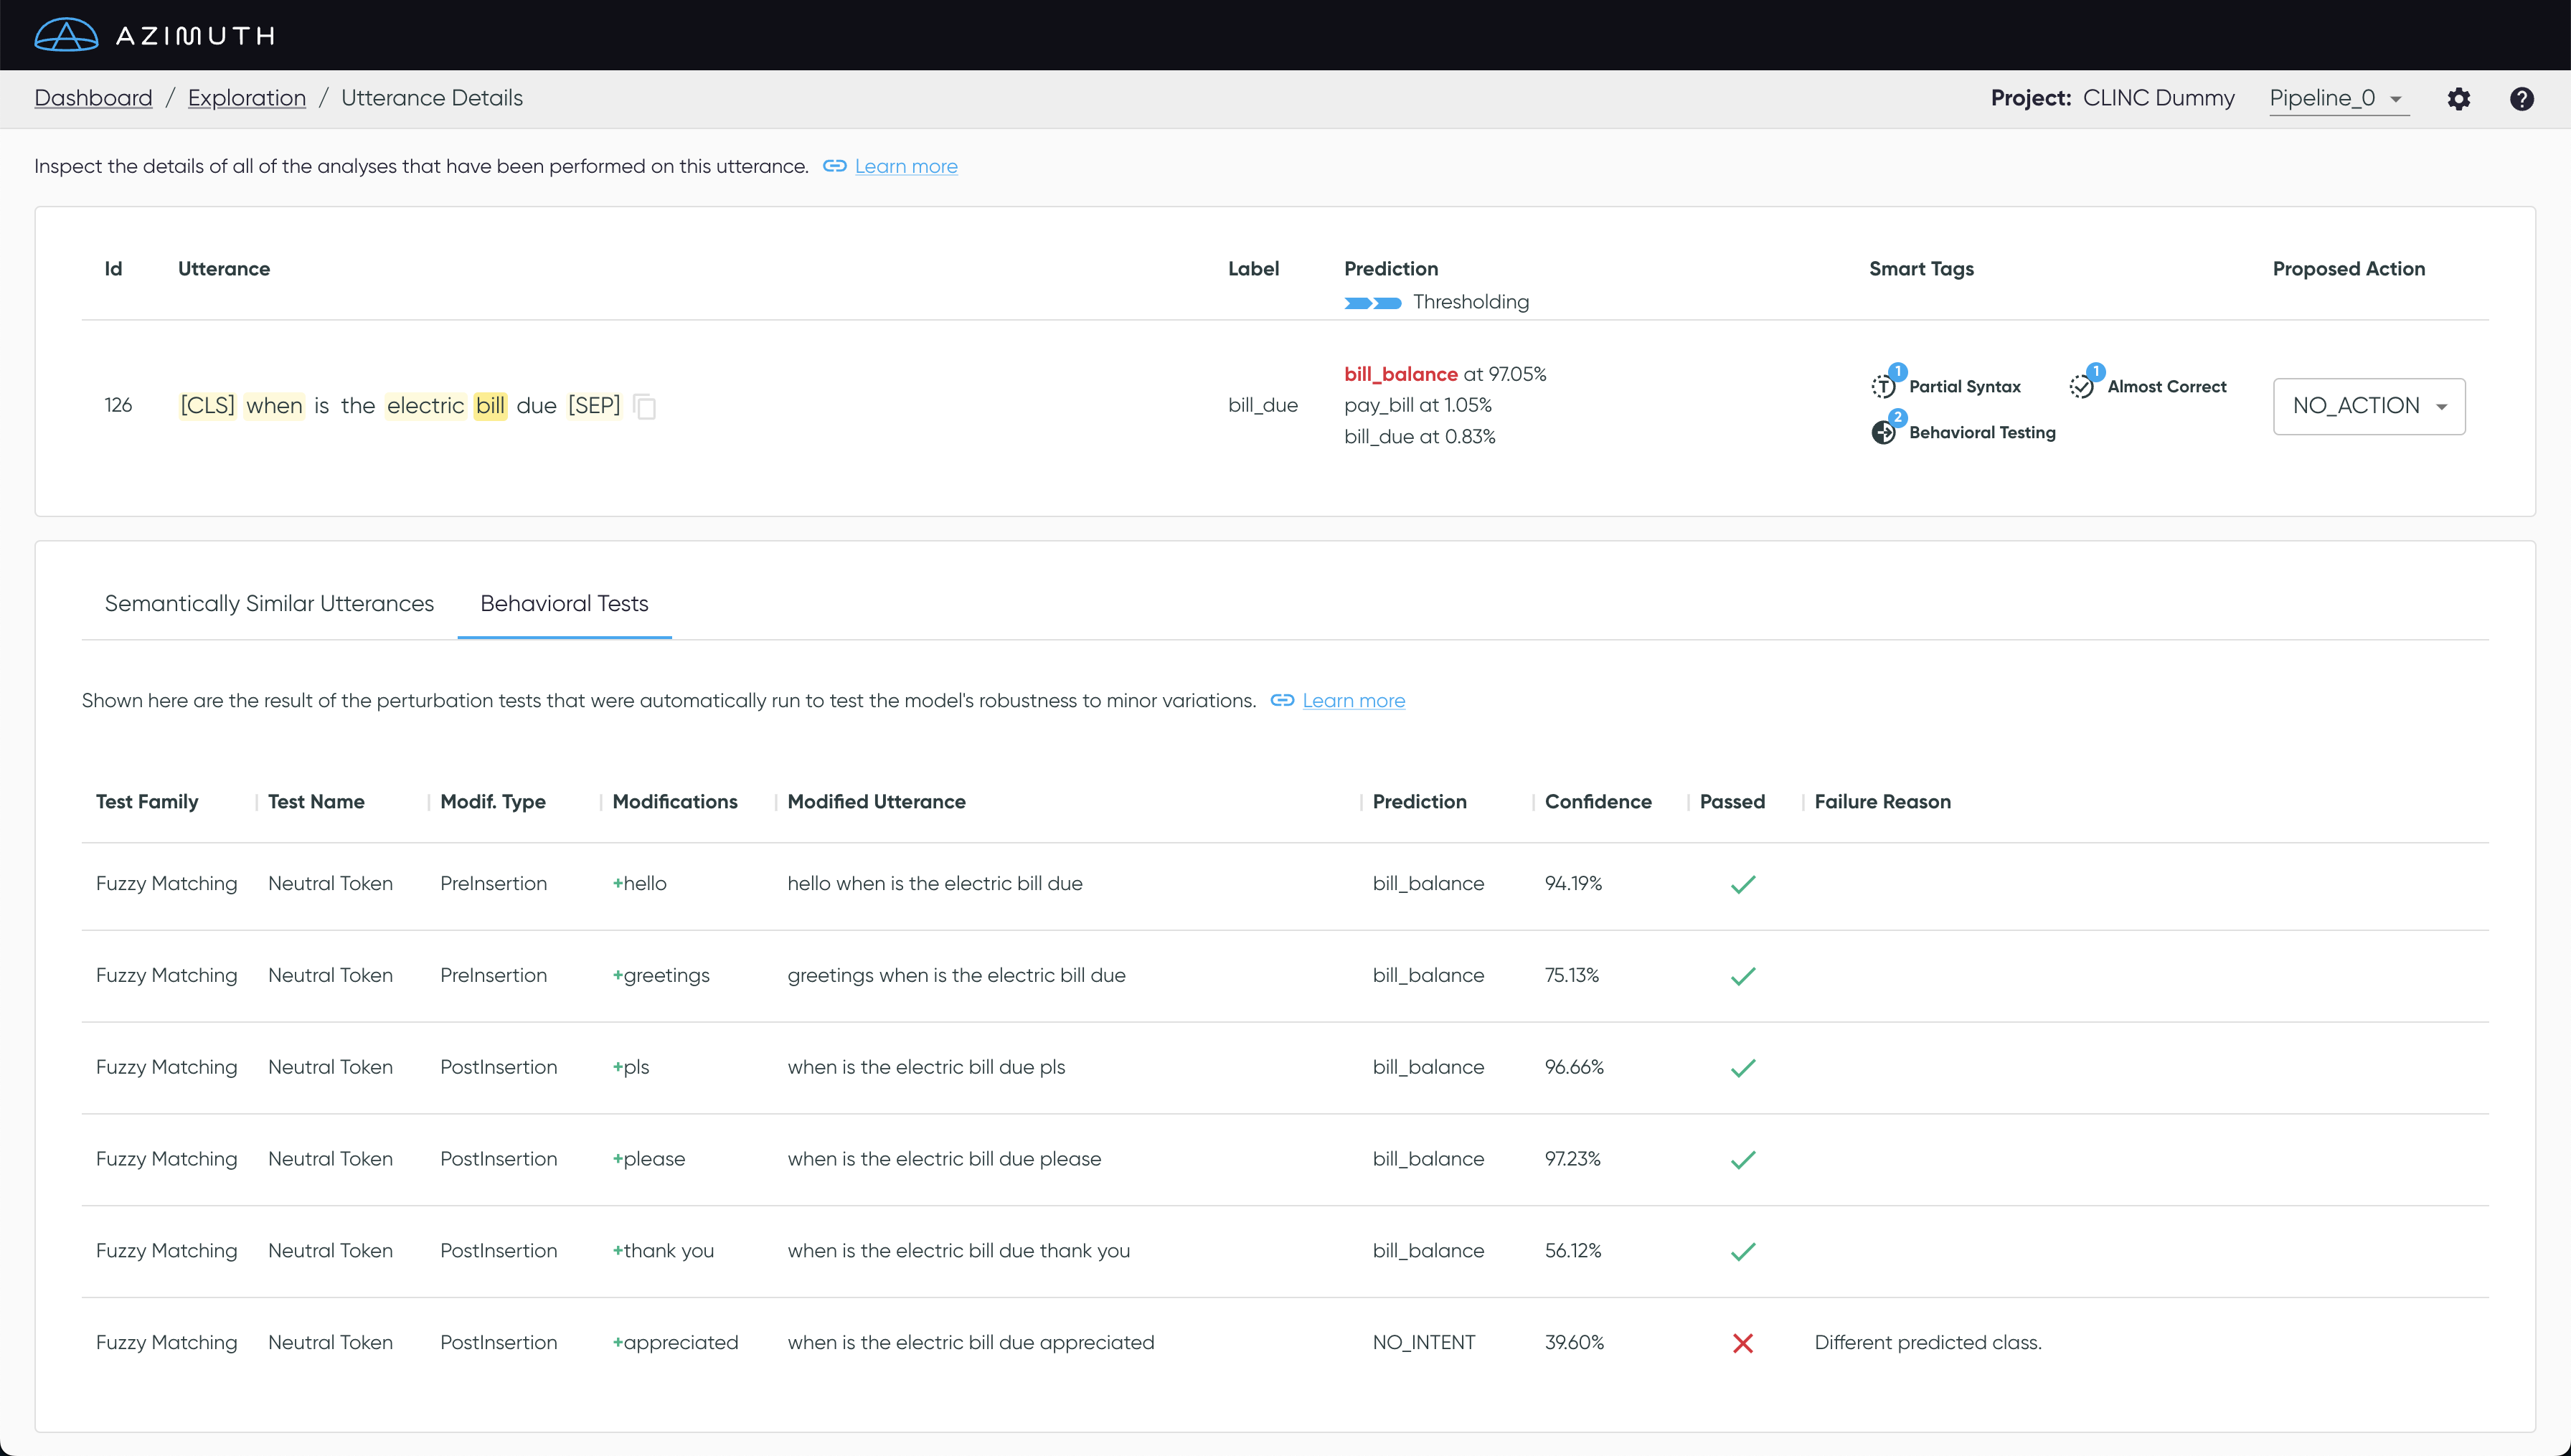Open the NO_ACTION proposed action dropdown
Viewport: 2571px width, 1456px height.
[2369, 406]
